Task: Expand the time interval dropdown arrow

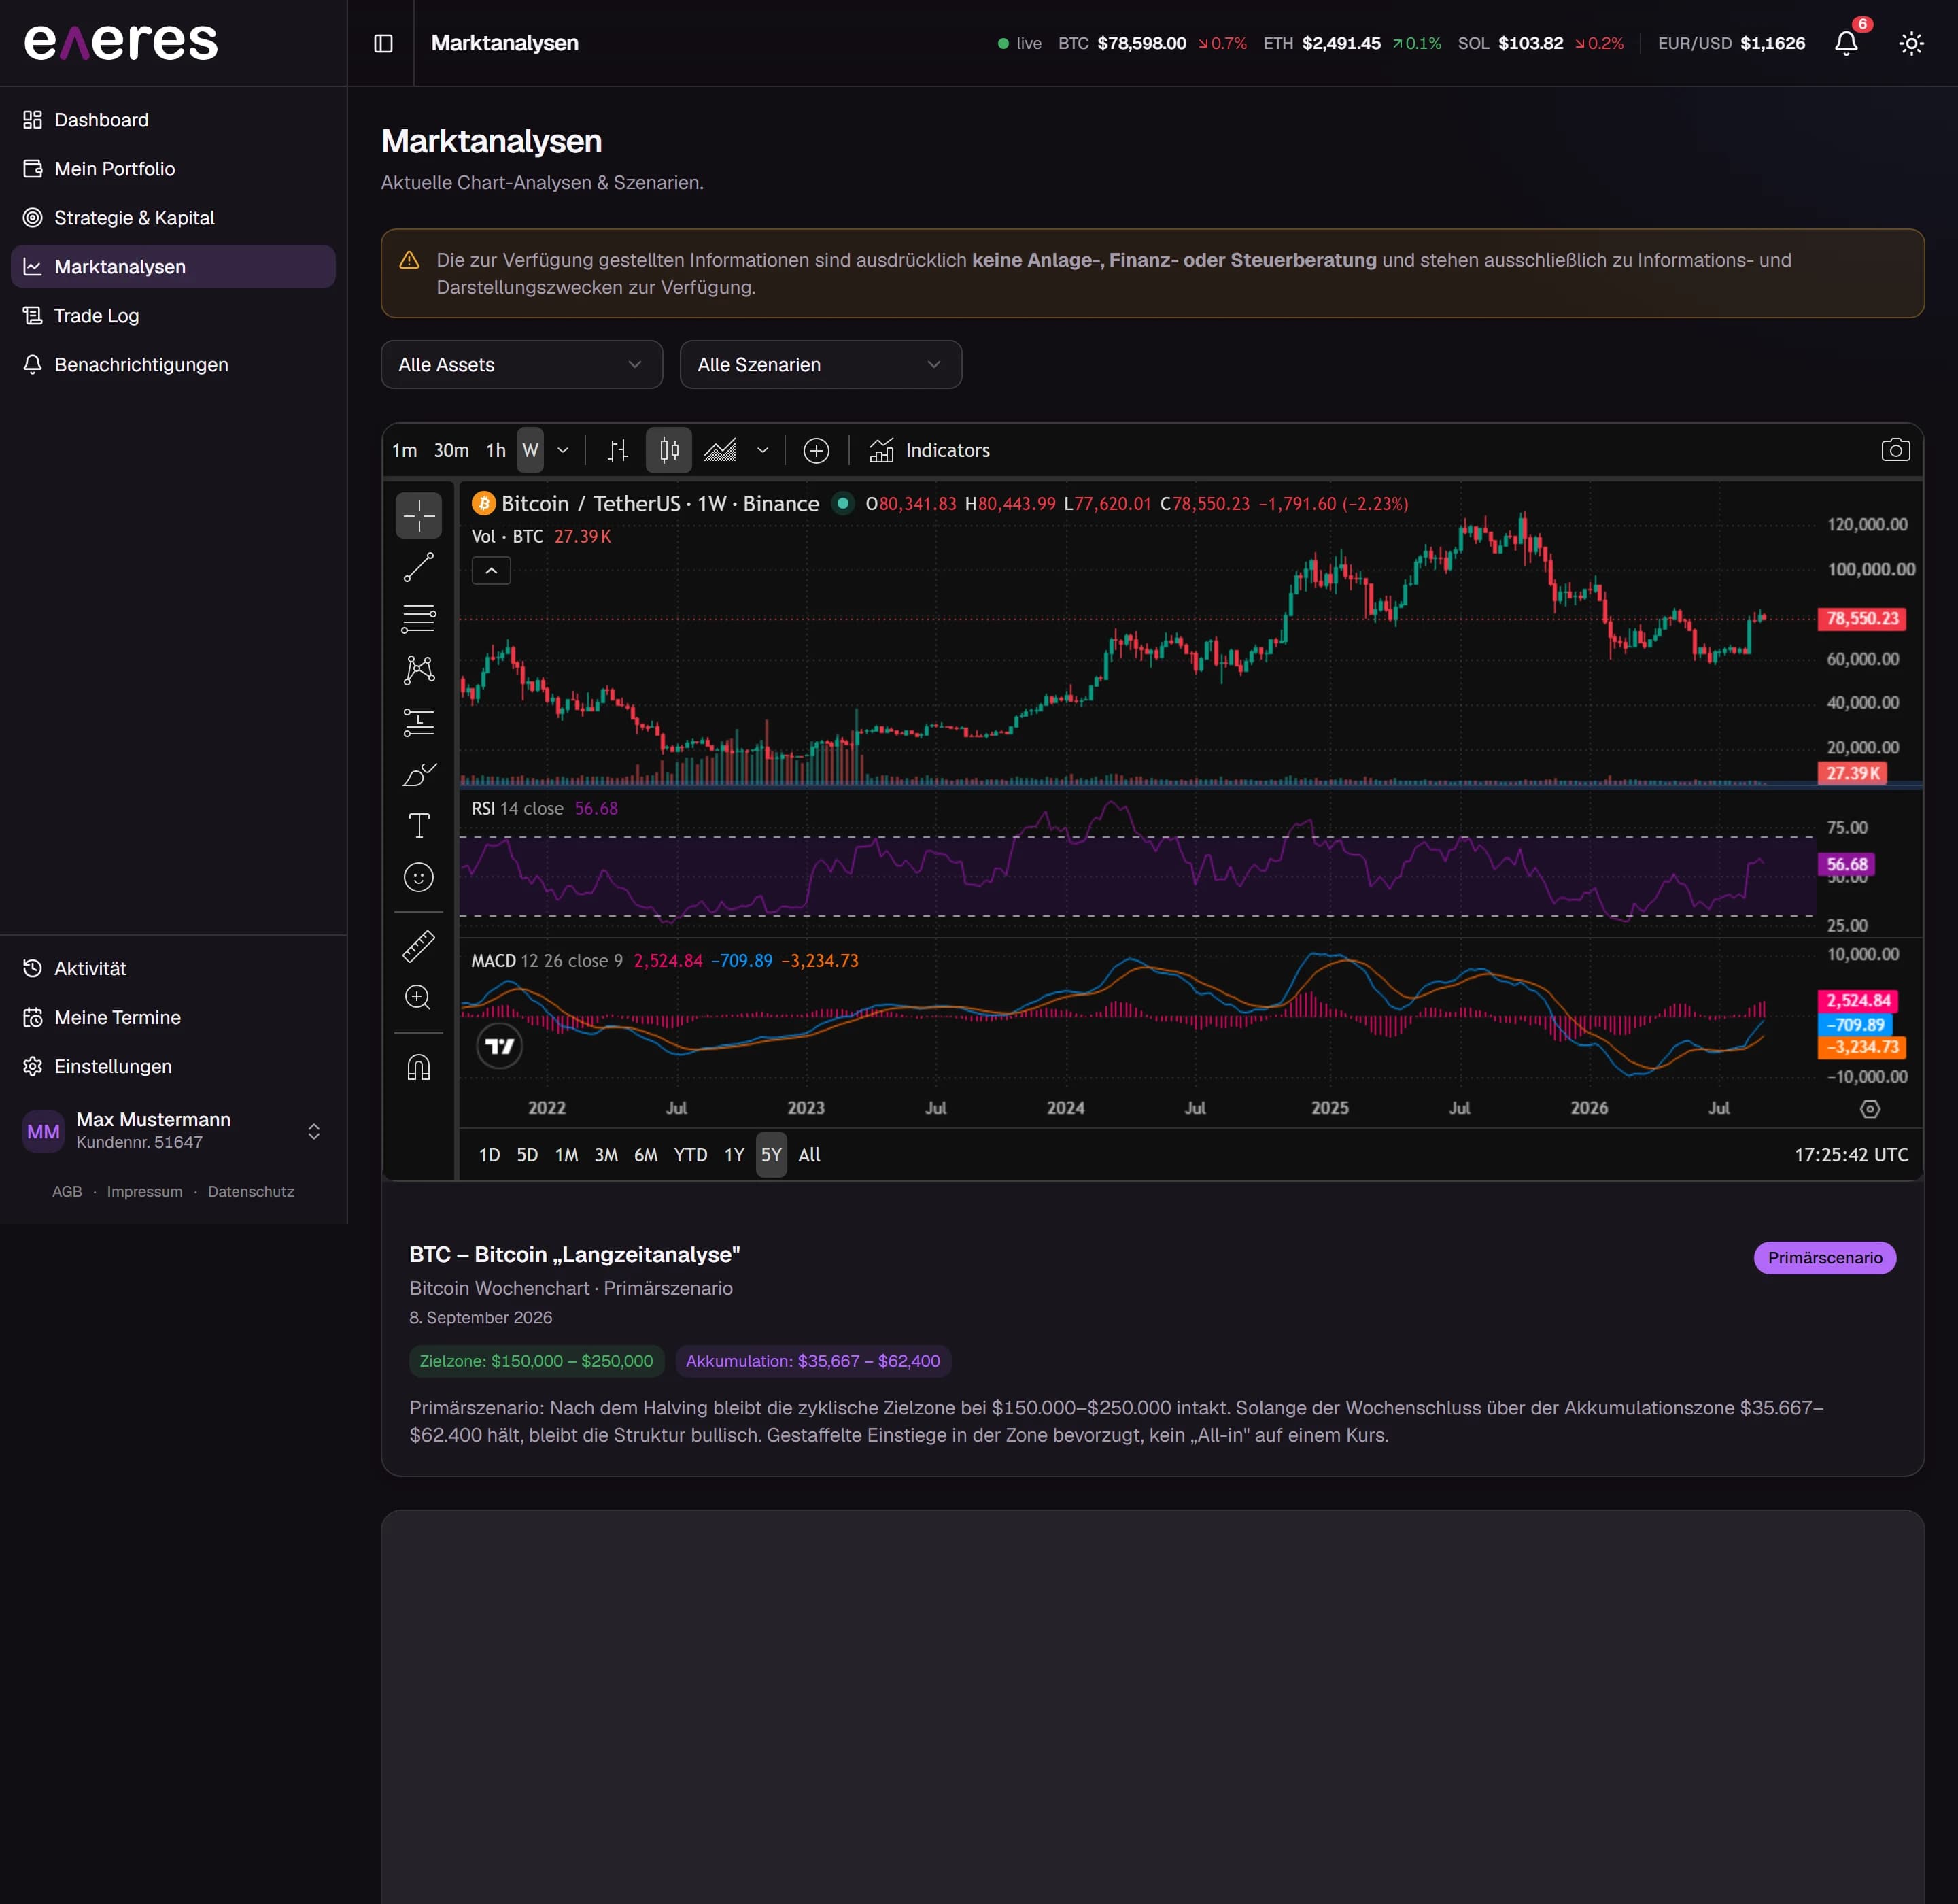Action: click(x=563, y=450)
